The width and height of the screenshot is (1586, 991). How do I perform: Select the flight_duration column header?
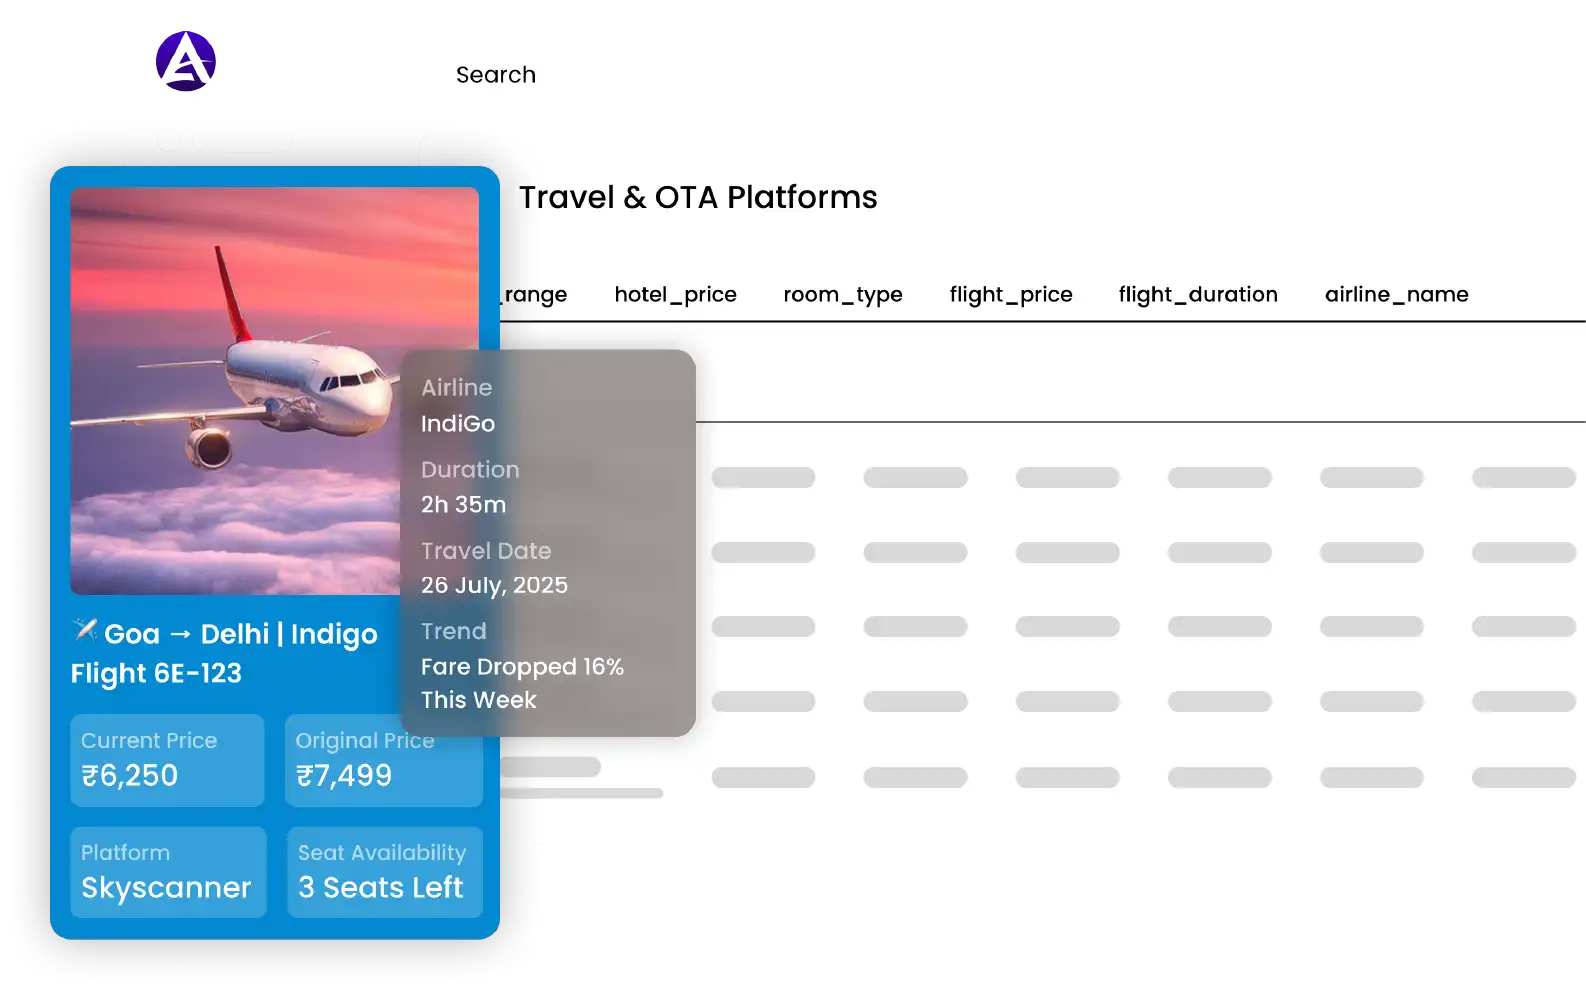(x=1197, y=295)
